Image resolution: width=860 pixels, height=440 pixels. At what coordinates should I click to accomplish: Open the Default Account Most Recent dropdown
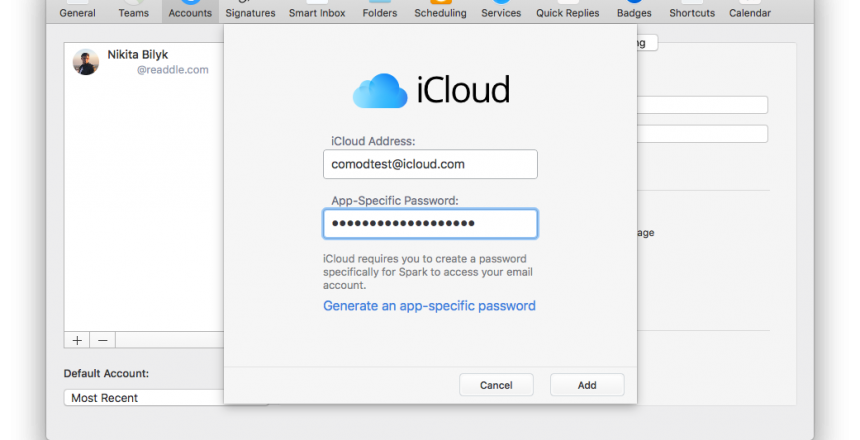pos(144,398)
